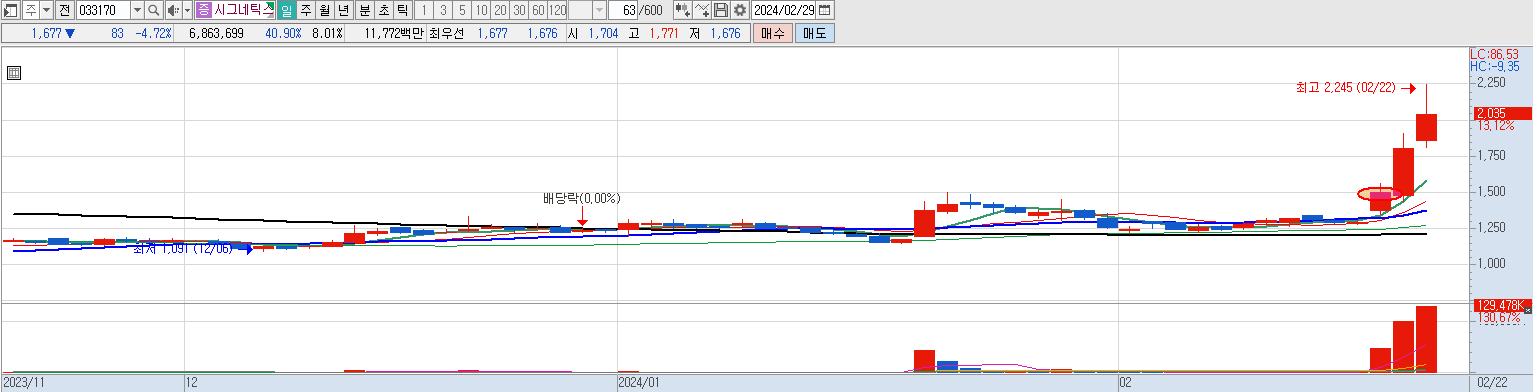Open the dropdown next to 주
This screenshot has height=392, width=1533.
point(46,10)
